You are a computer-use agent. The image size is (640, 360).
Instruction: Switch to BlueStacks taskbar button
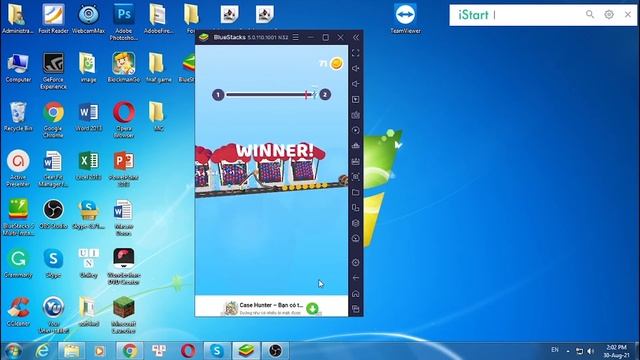246,351
